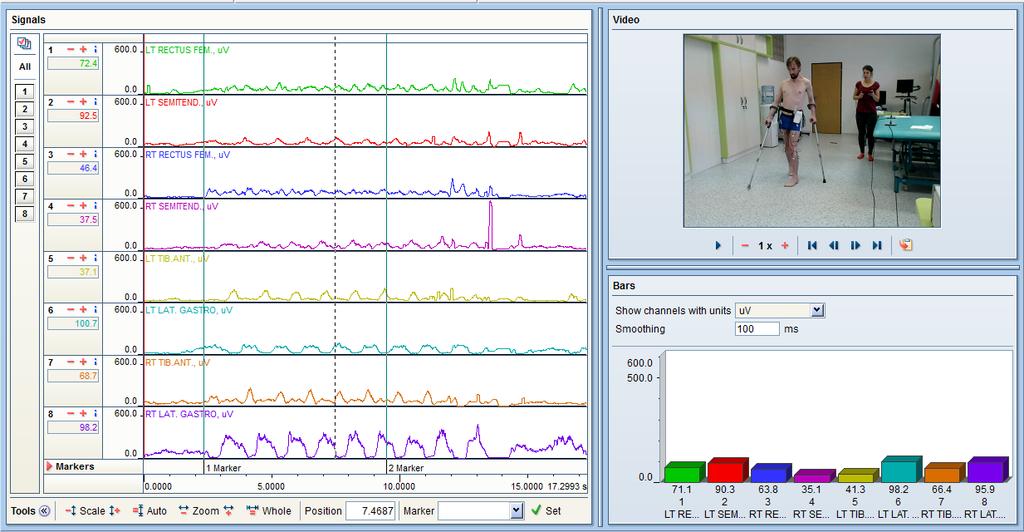Click the '1 Marker' label on timeline
1024x532 pixels.
click(x=223, y=468)
